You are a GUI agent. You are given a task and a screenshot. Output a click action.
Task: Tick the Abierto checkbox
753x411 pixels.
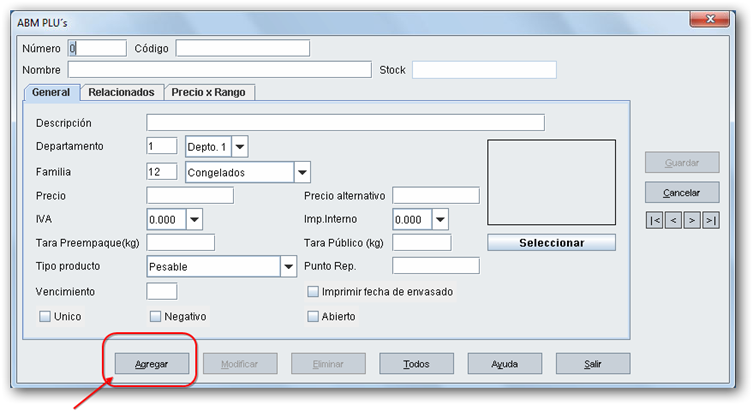(x=313, y=317)
